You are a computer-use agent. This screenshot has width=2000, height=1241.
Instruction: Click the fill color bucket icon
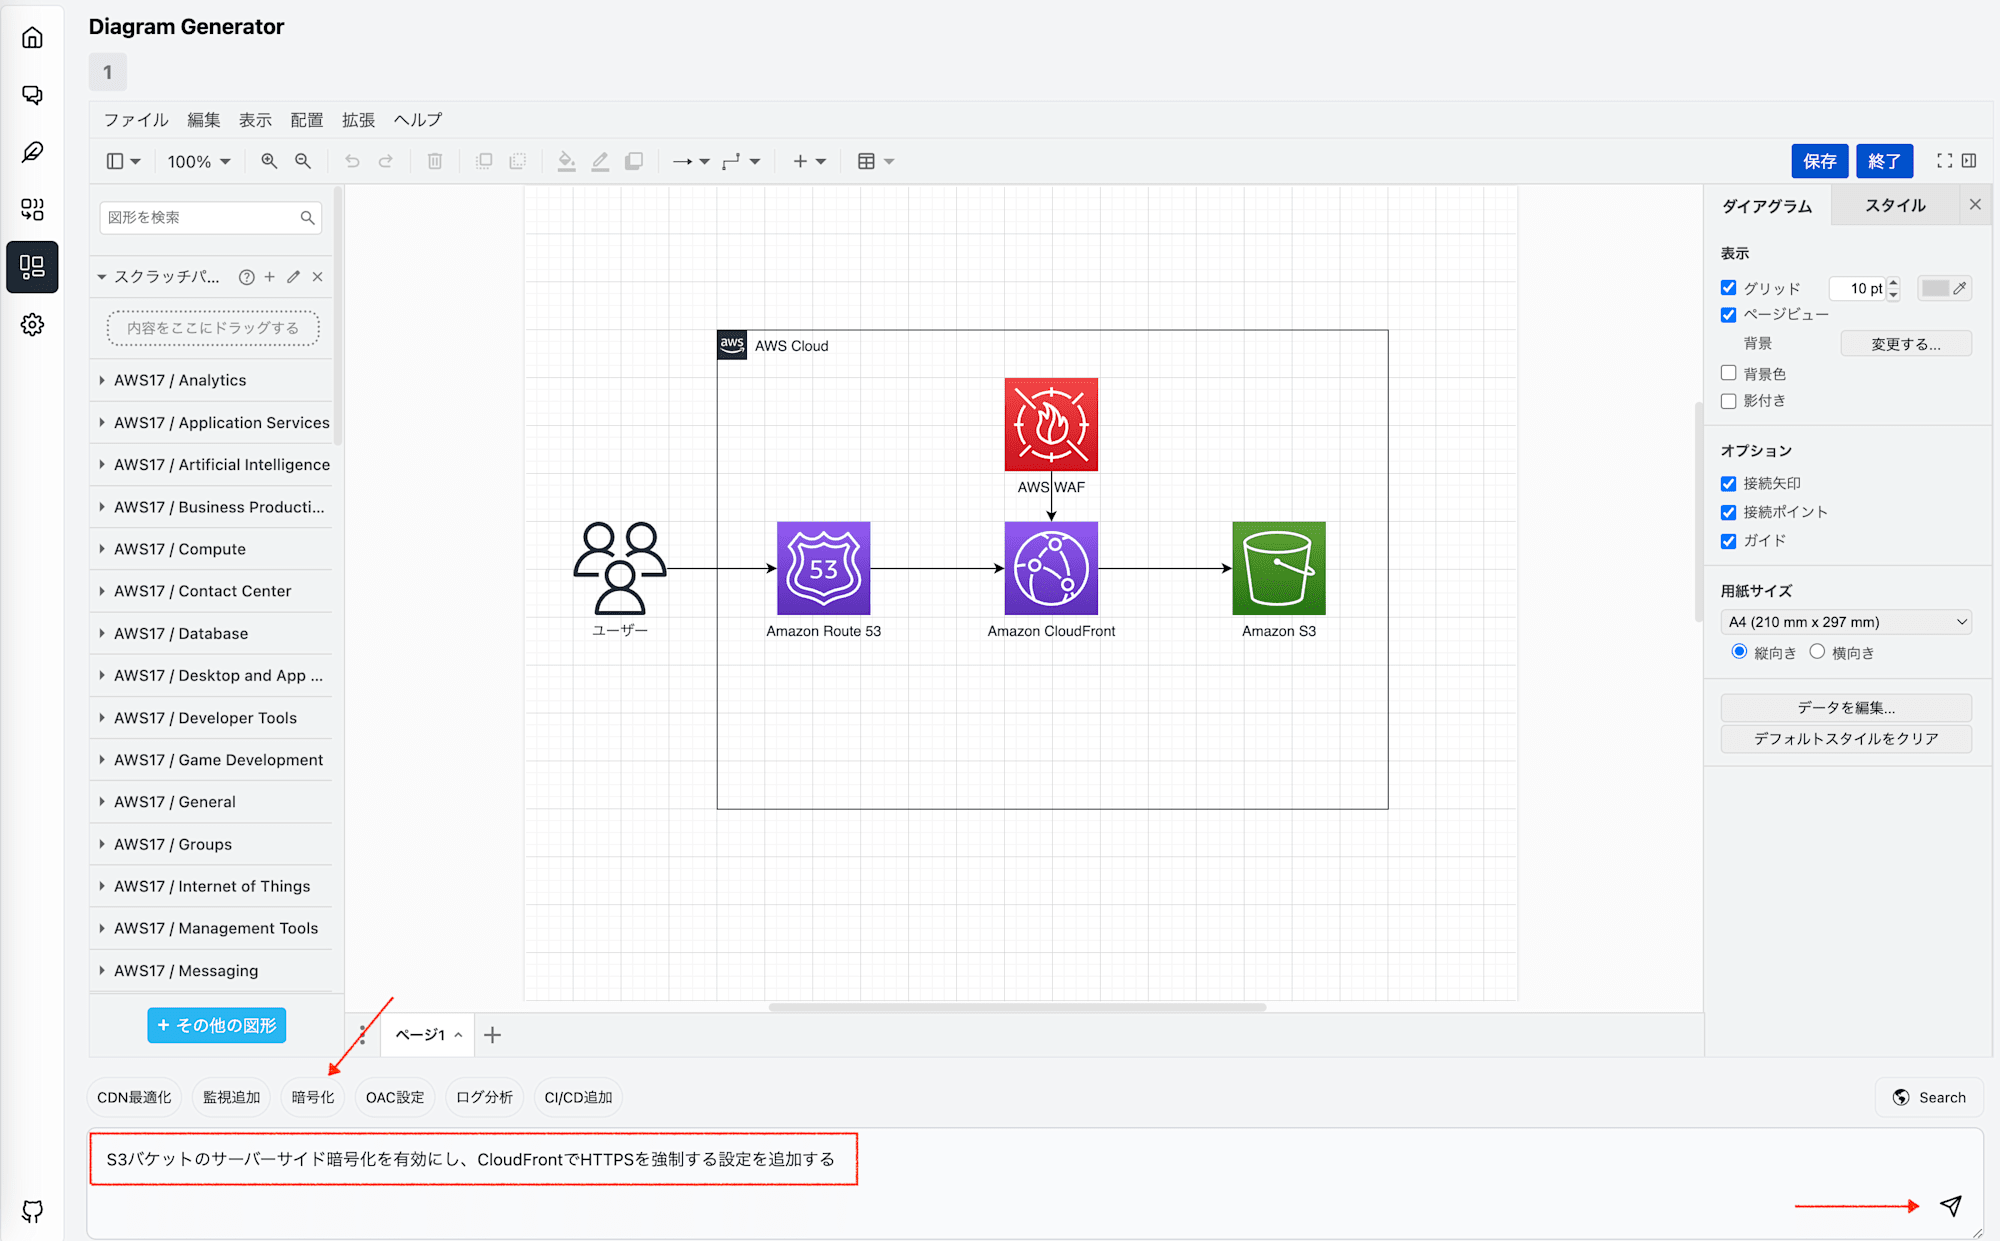pyautogui.click(x=566, y=161)
